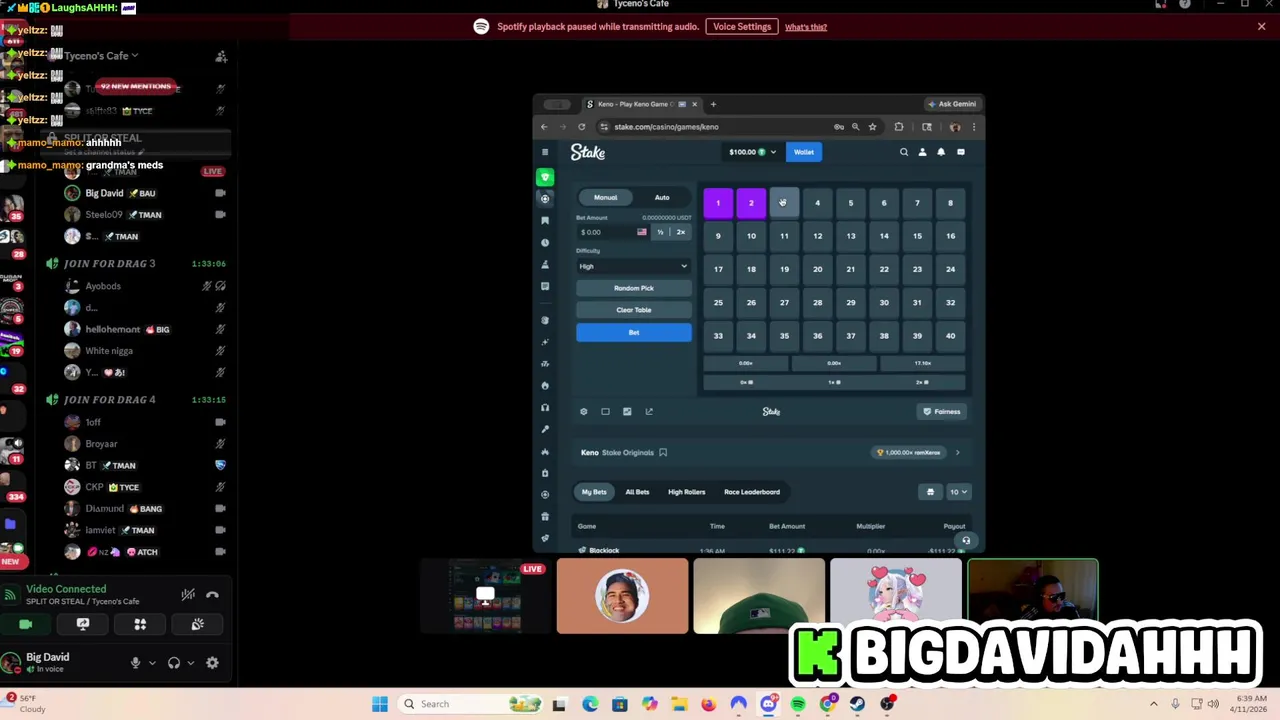Click the Voice Settings button in banner
Screen dimensions: 1280x720
click(742, 27)
